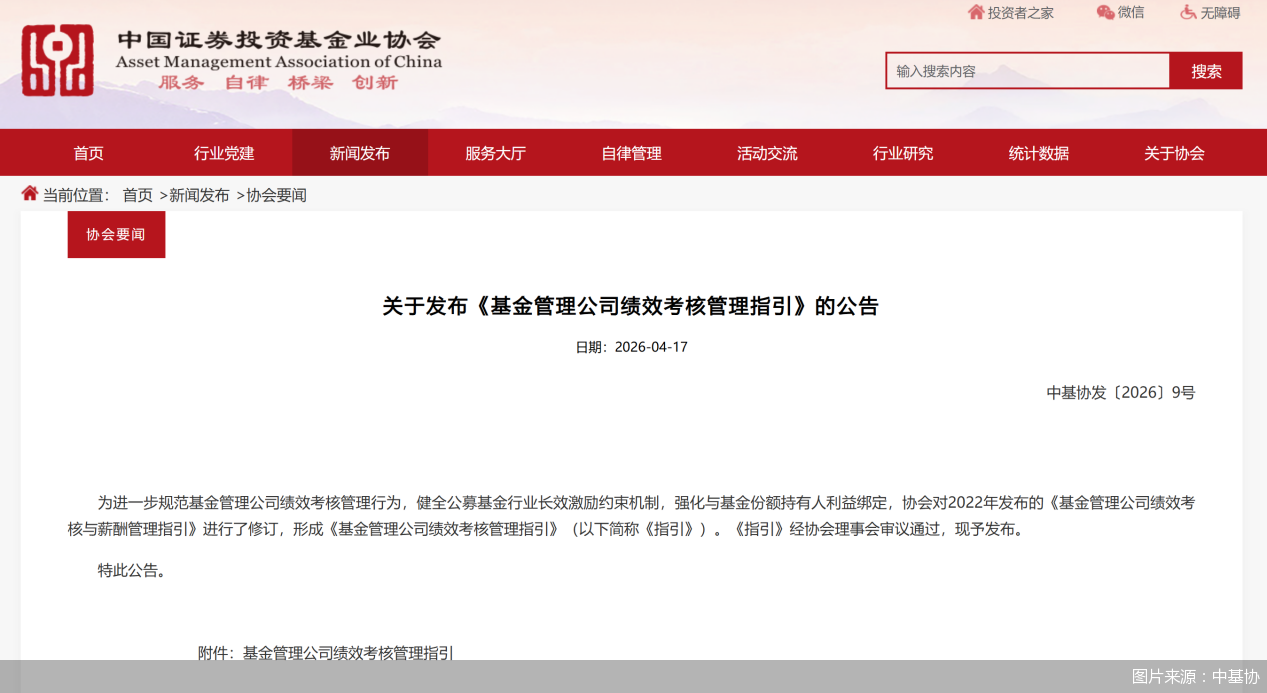
Task: Open the 行业研究 menu item
Action: (903, 152)
